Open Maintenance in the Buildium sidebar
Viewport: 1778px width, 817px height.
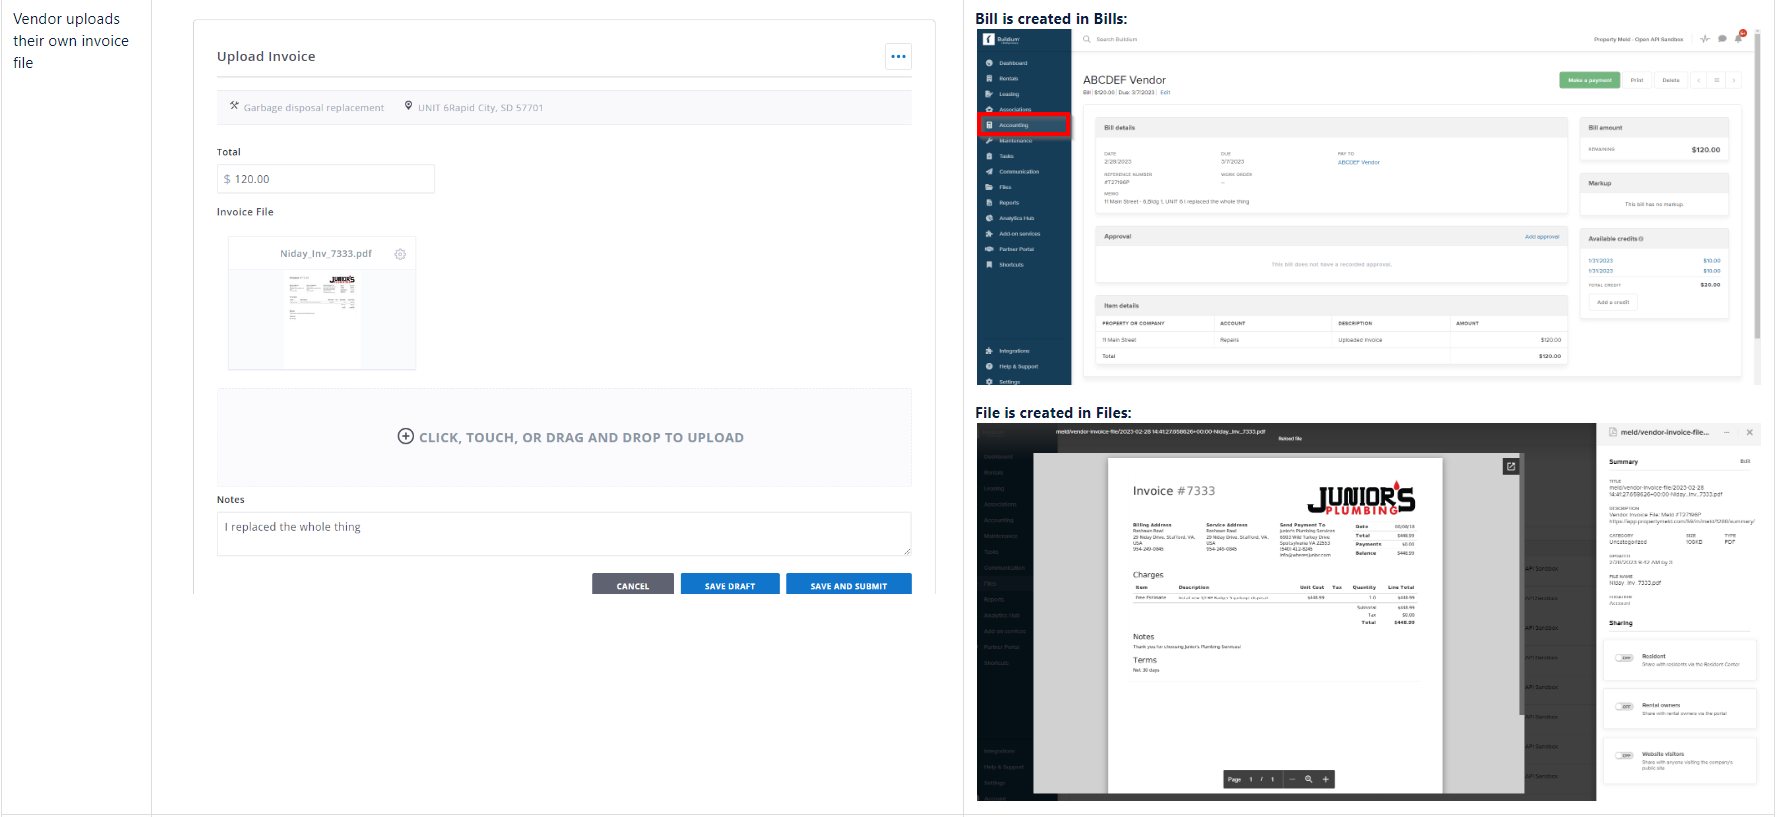[x=1015, y=141]
